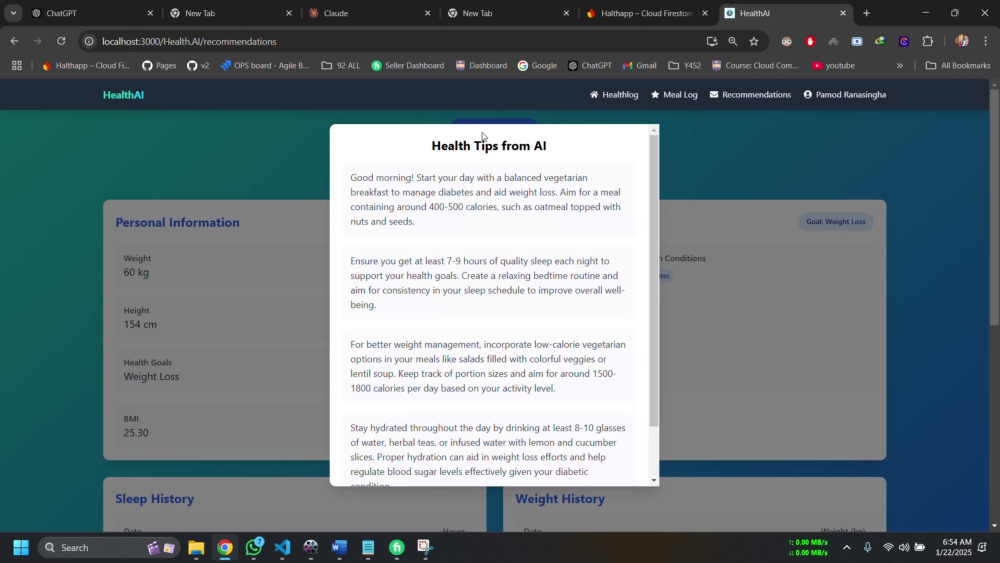Open the apps grid shortcut
The image size is (1000, 563).
pyautogui.click(x=17, y=66)
